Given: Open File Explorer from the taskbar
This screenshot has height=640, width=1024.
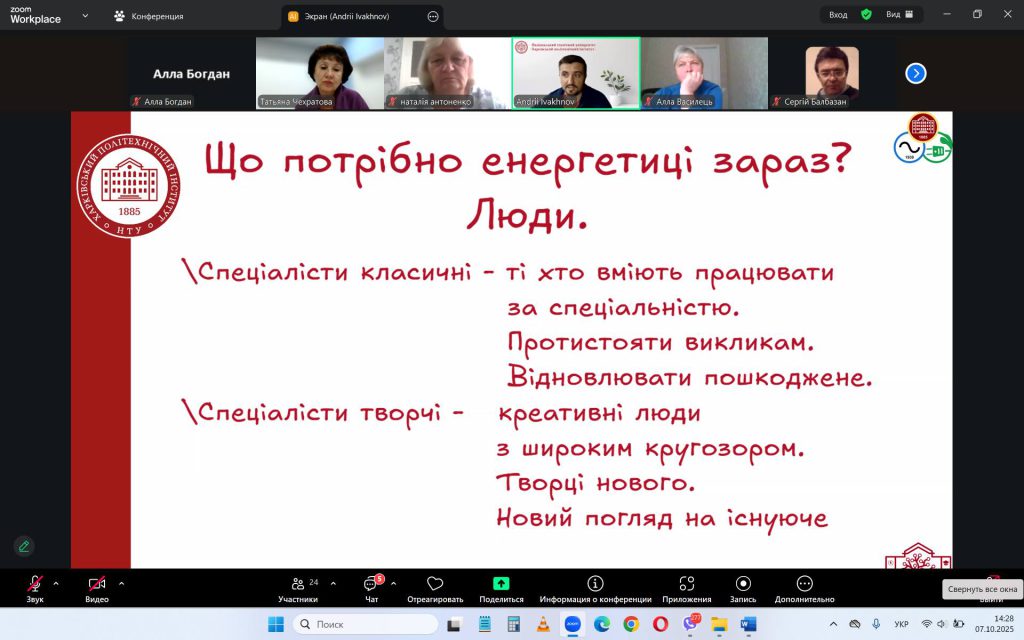Looking at the screenshot, I should click(719, 624).
